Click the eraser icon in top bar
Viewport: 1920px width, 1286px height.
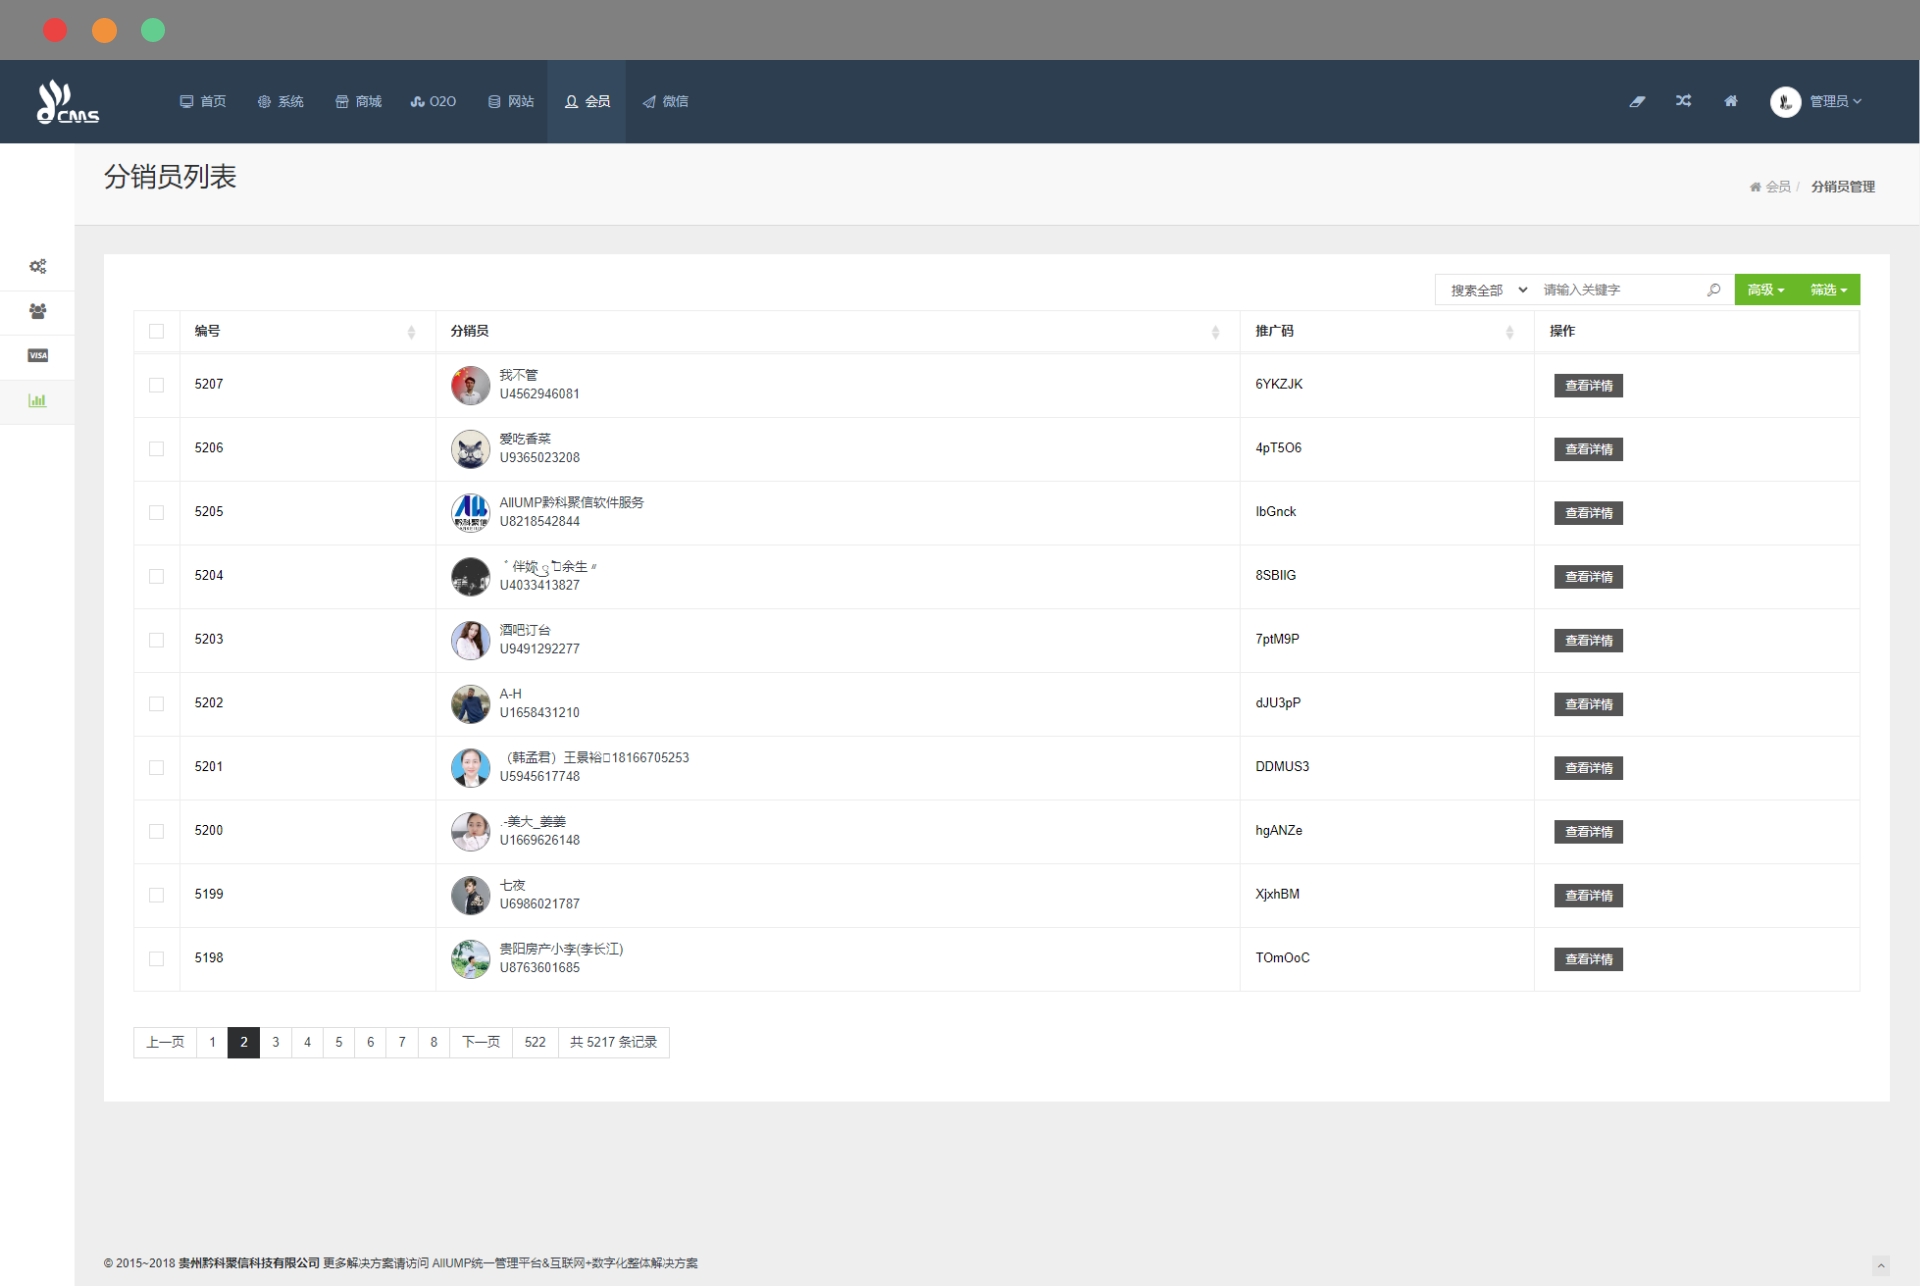point(1637,101)
